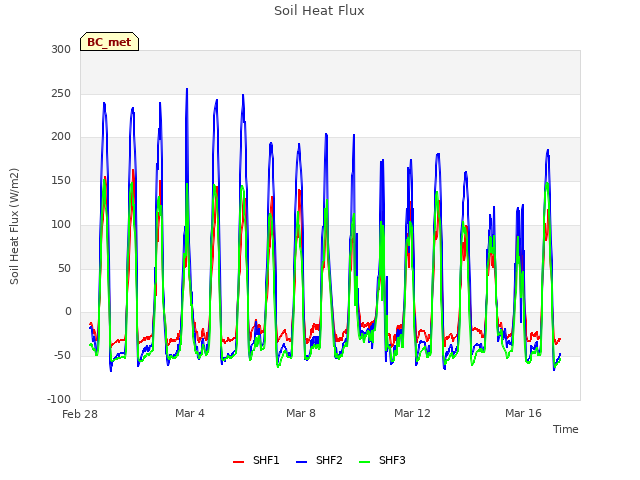Viewport: 640px width, 480px height.
Task: Click the Mar 8 x-axis label
Action: [301, 413]
